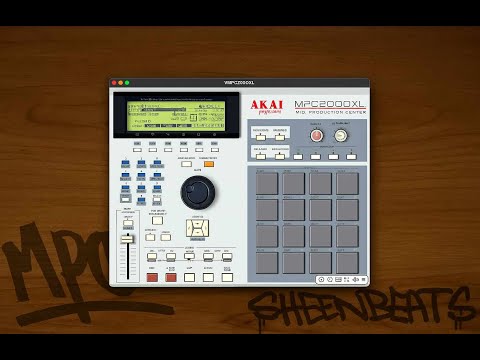Image resolution: width=480 pixels, height=360 pixels.
Task: Click the GO TO locate button
Action: pos(189,256)
